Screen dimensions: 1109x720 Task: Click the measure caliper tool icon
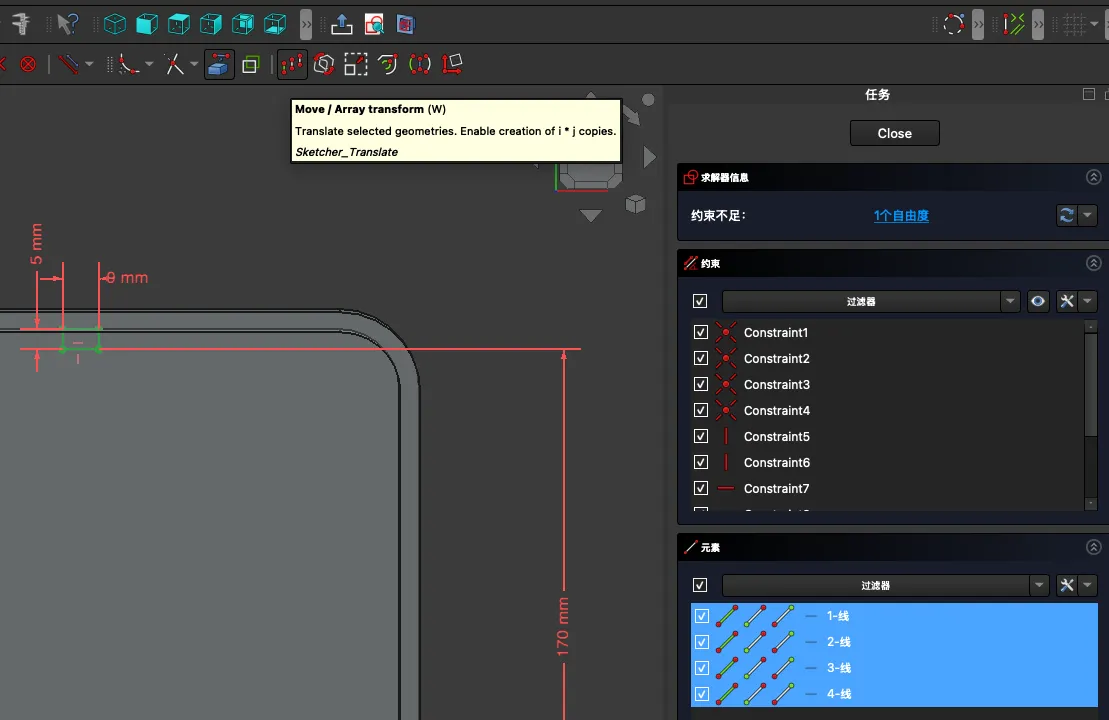pyautogui.click(x=20, y=24)
